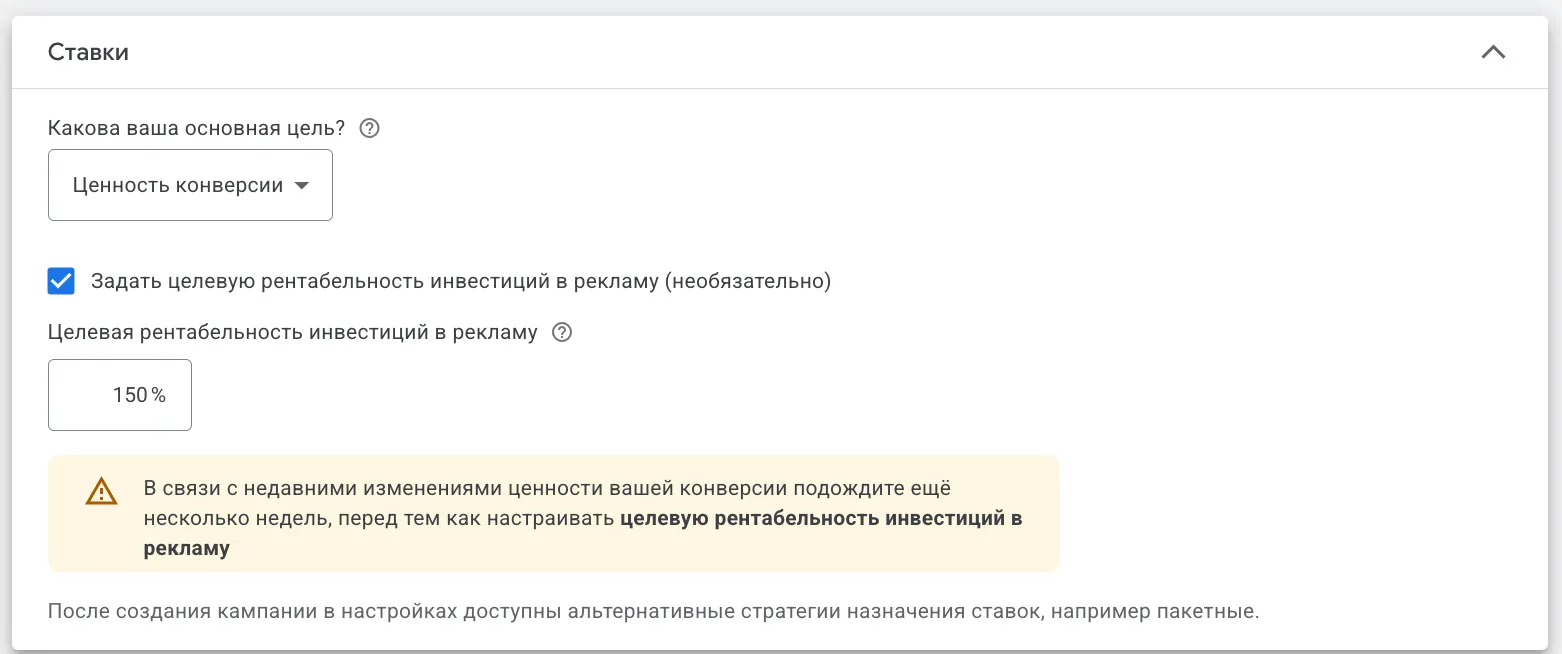Click the Целевая рентабельность инвестиций в рекламу label
Viewport: 1562px width, 654px height.
tap(293, 333)
